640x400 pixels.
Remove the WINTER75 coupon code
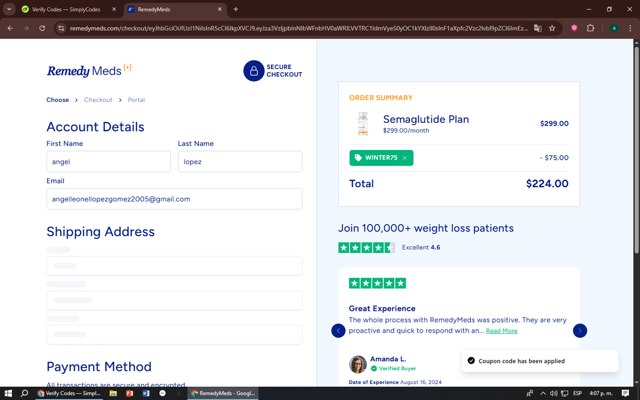[x=404, y=158]
